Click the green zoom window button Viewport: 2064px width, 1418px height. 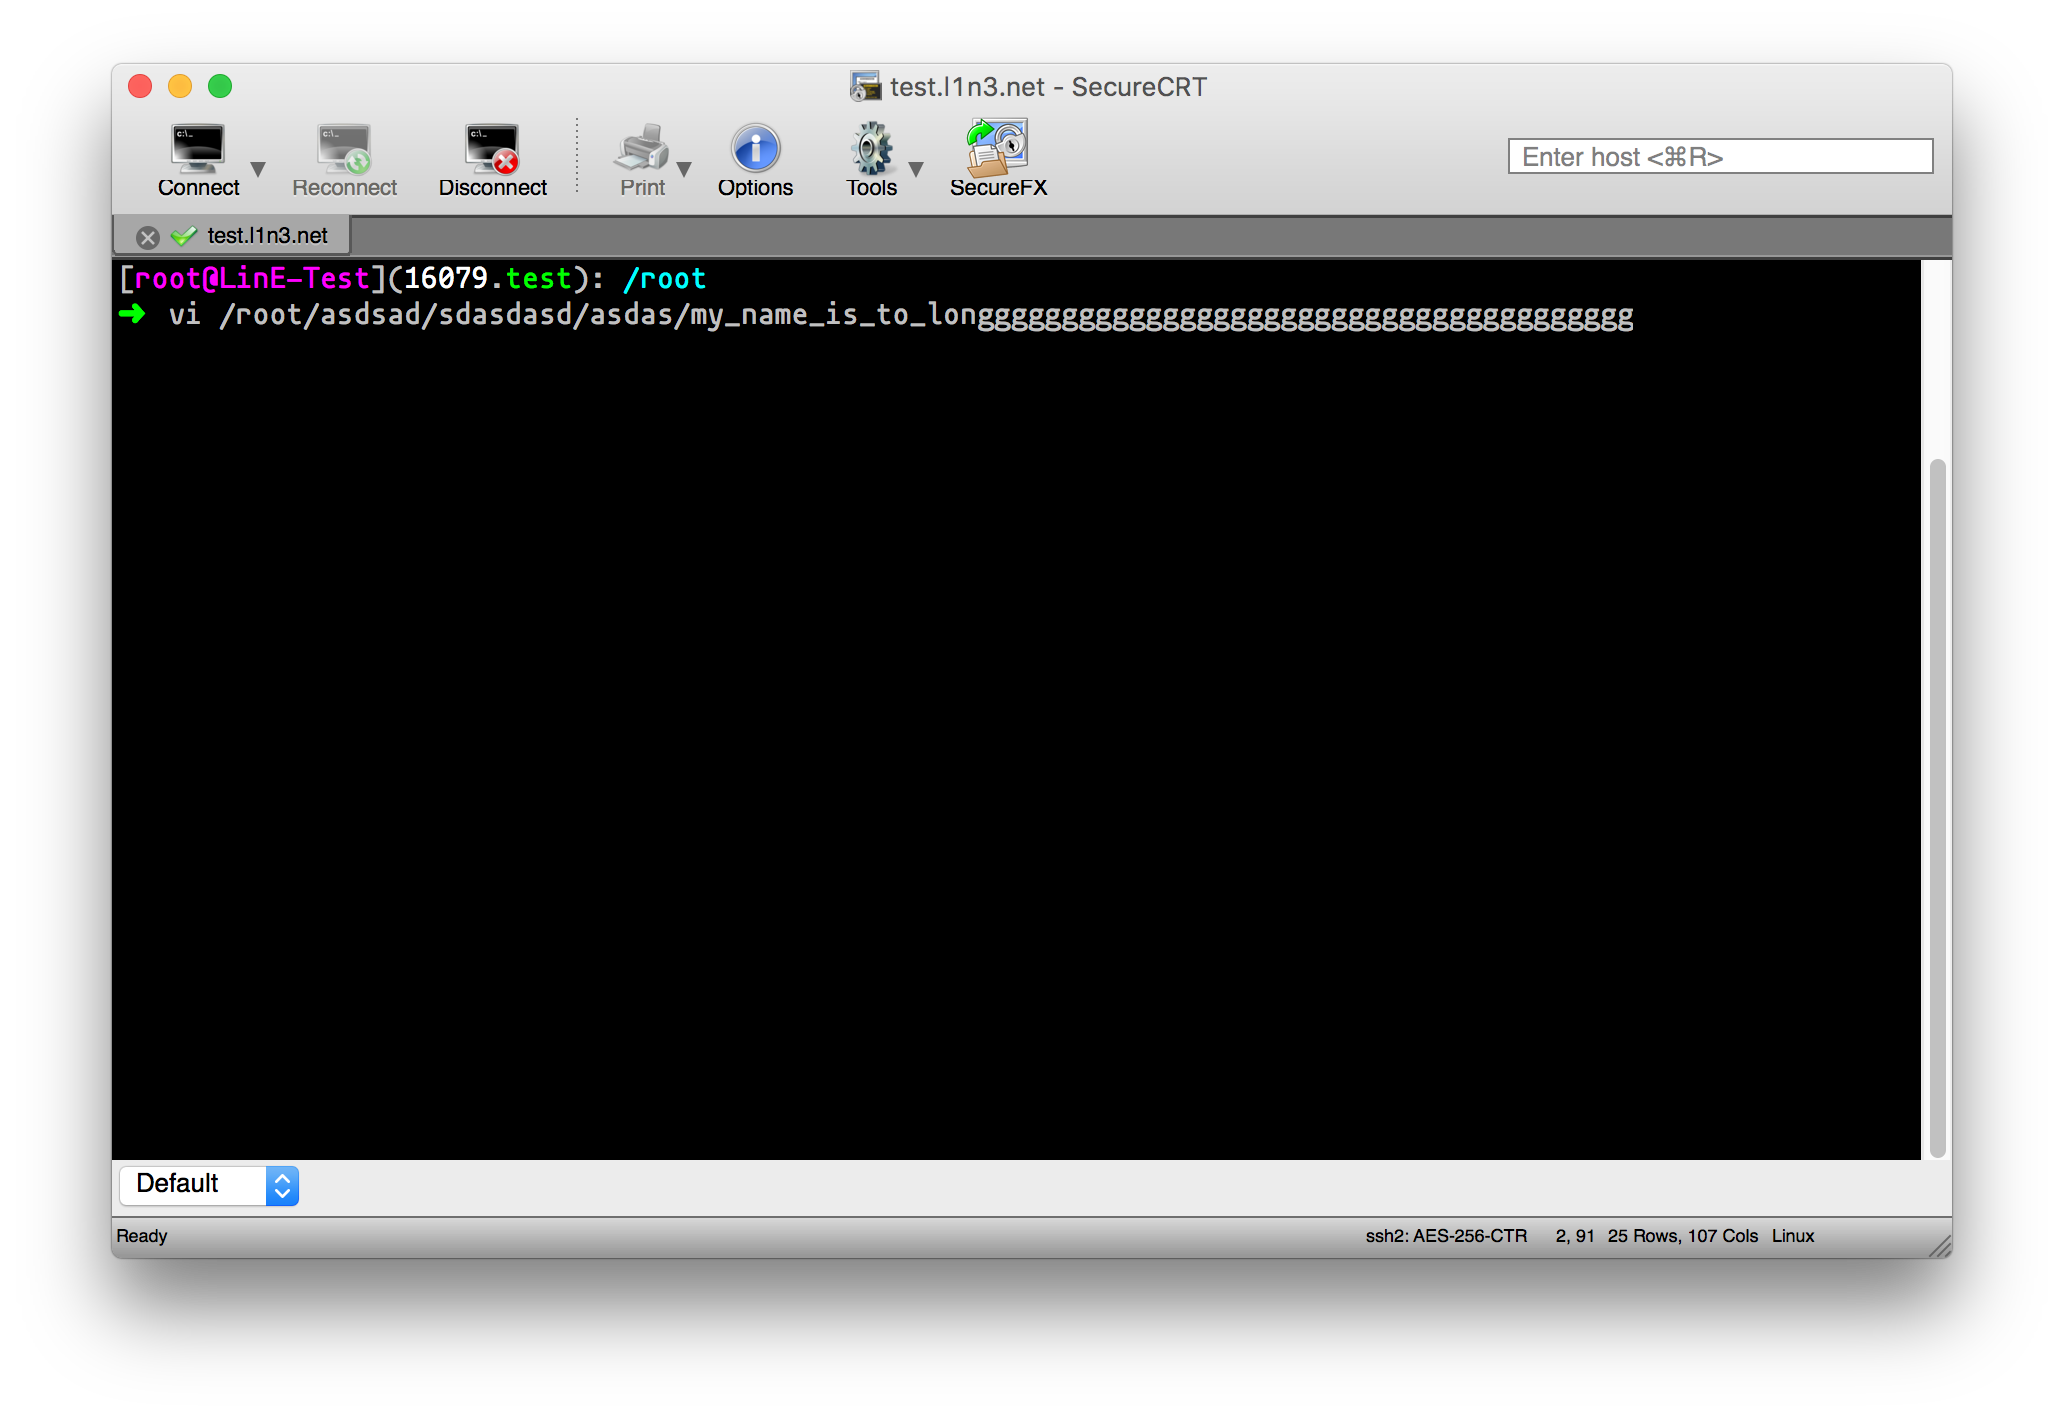click(x=220, y=87)
